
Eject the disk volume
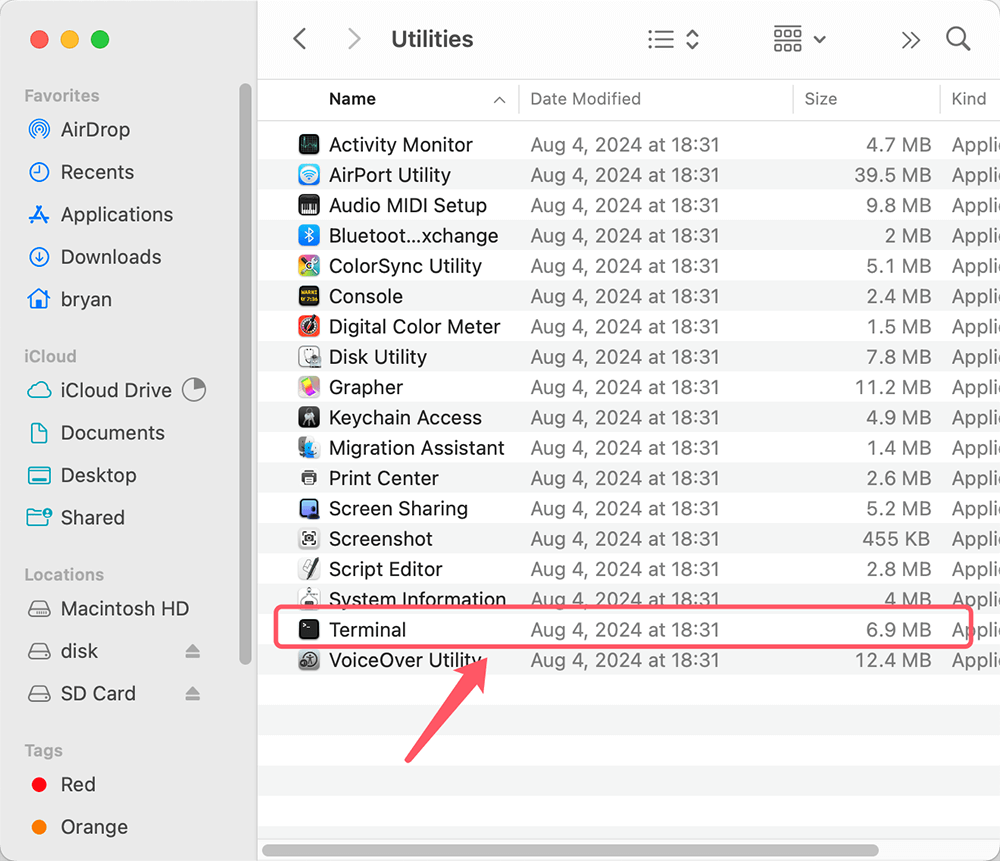pos(193,651)
